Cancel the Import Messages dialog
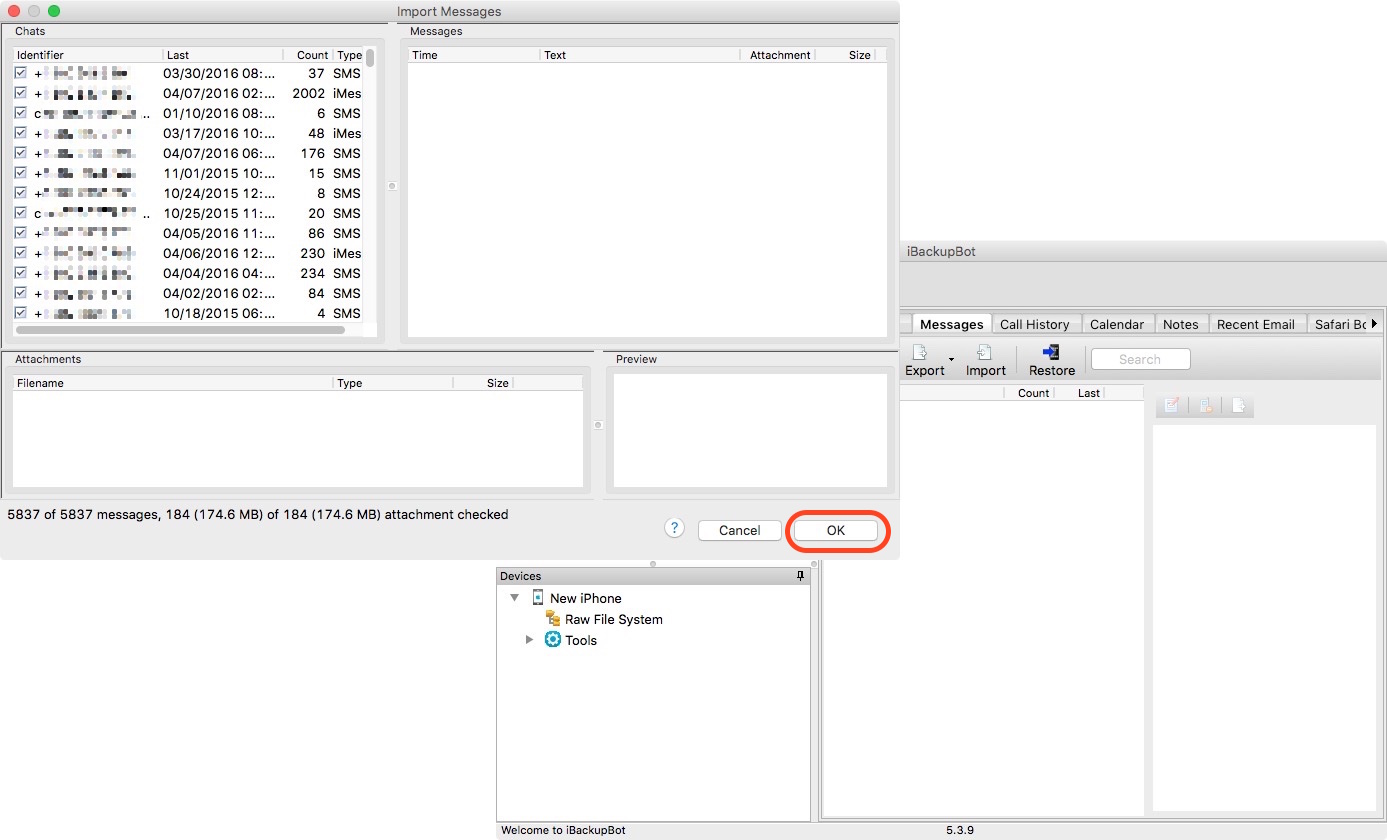This screenshot has width=1387, height=840. pyautogui.click(x=739, y=530)
